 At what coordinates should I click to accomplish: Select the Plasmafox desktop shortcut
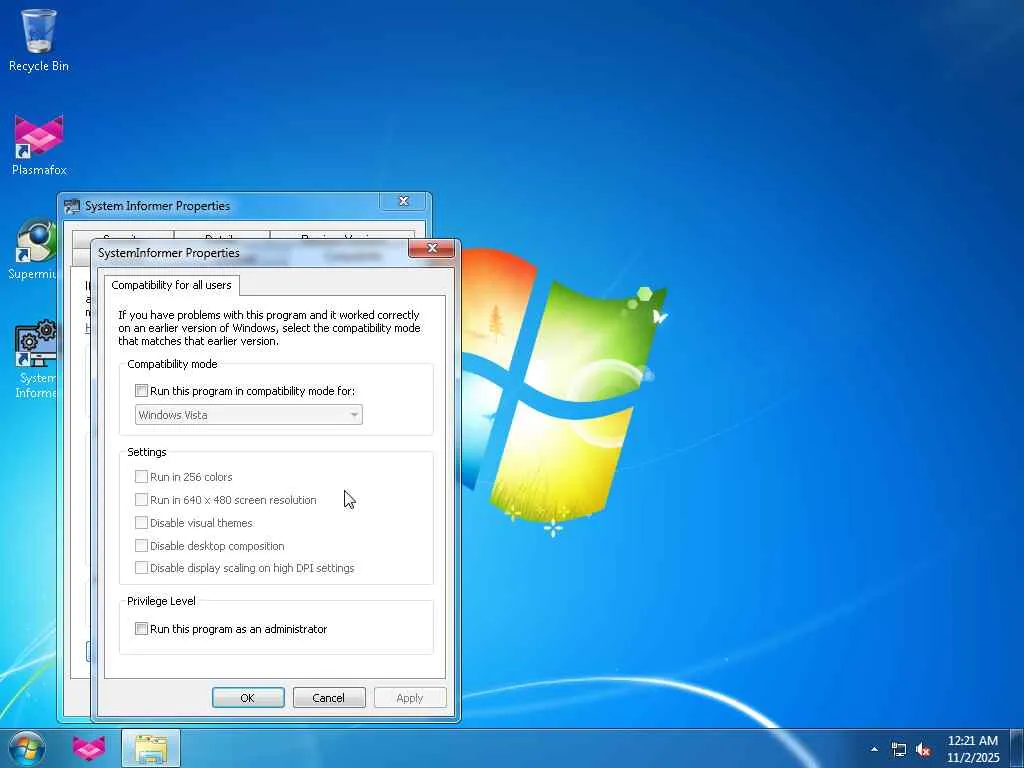(39, 145)
